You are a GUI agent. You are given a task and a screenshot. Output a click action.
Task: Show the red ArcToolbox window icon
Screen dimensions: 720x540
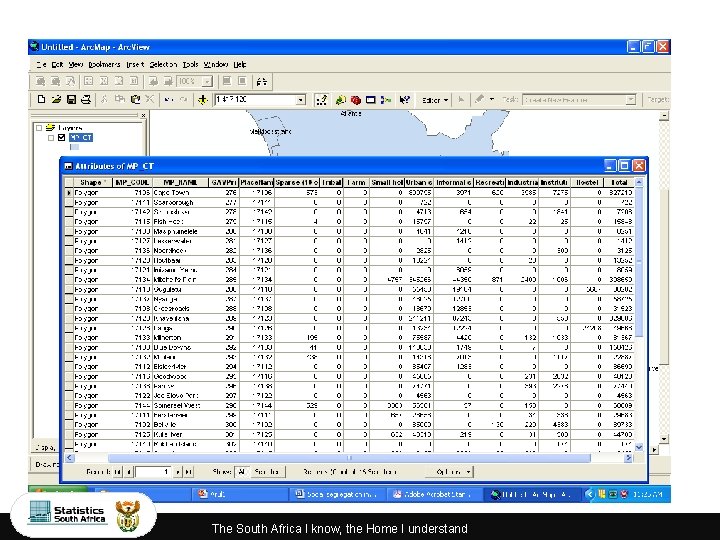tap(355, 100)
